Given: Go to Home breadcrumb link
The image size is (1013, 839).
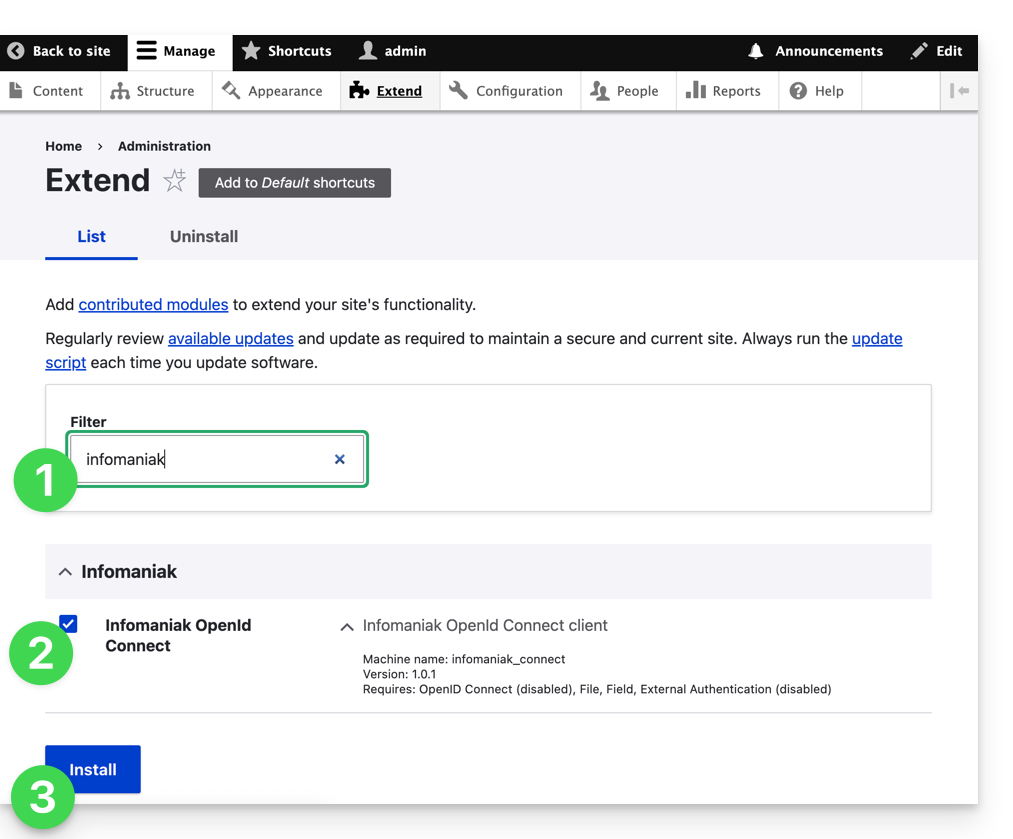Looking at the screenshot, I should coord(63,146).
